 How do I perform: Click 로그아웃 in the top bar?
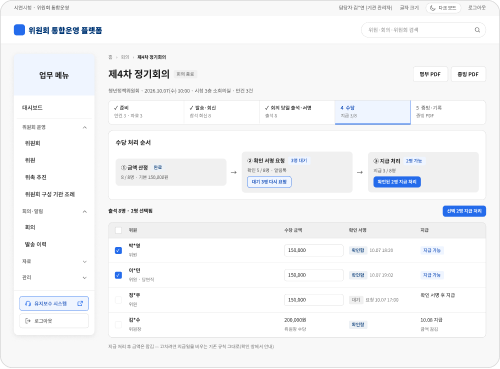tap(477, 8)
